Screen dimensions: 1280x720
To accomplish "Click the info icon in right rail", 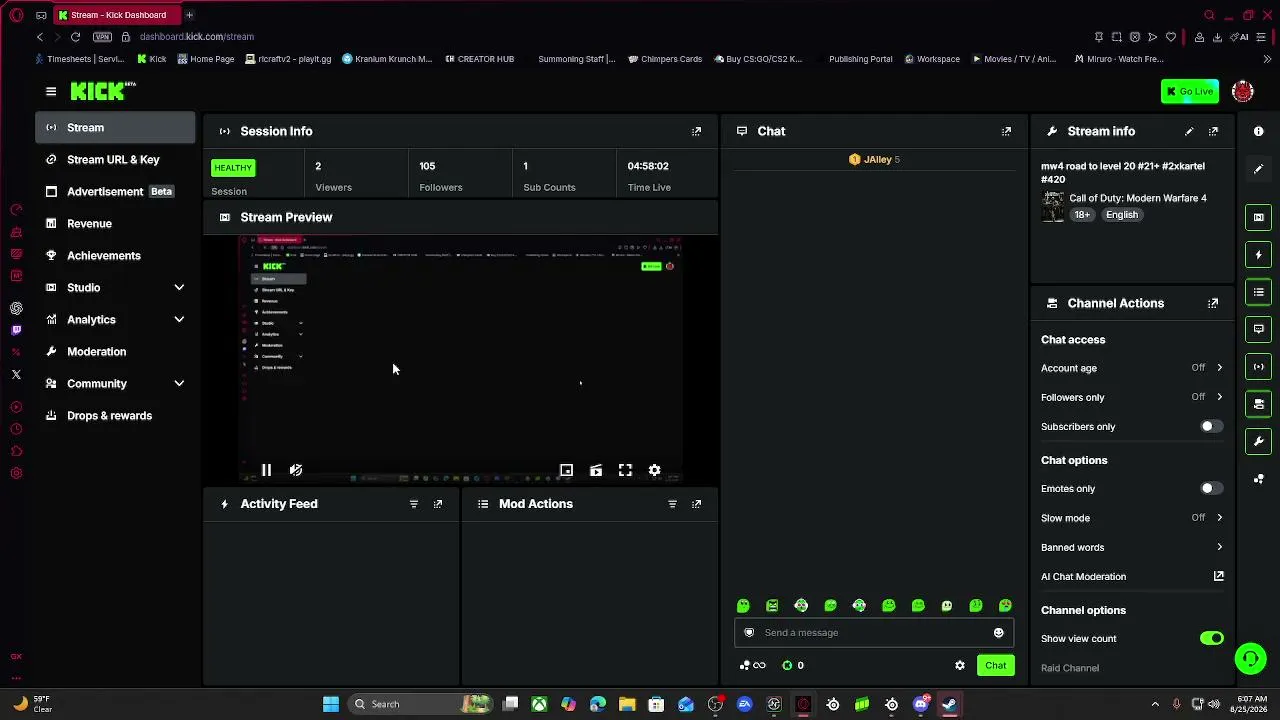I will [x=1259, y=131].
